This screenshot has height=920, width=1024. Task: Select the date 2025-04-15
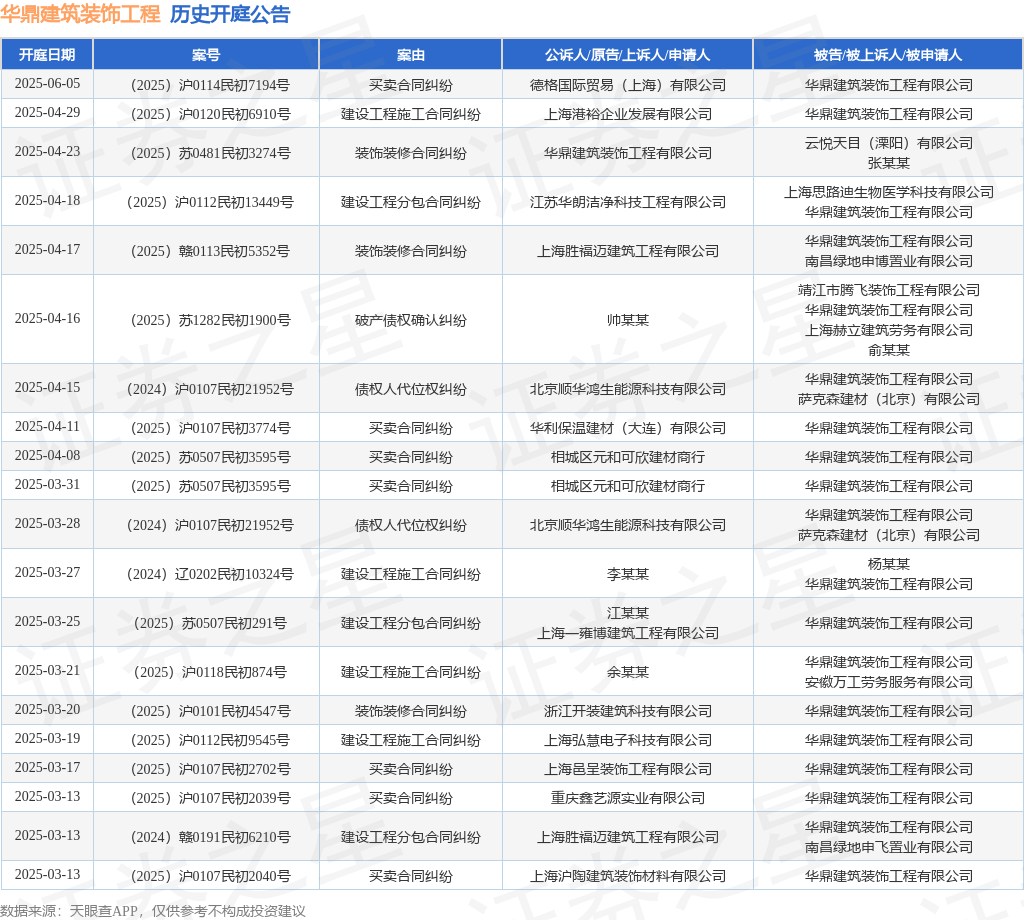tap(47, 389)
